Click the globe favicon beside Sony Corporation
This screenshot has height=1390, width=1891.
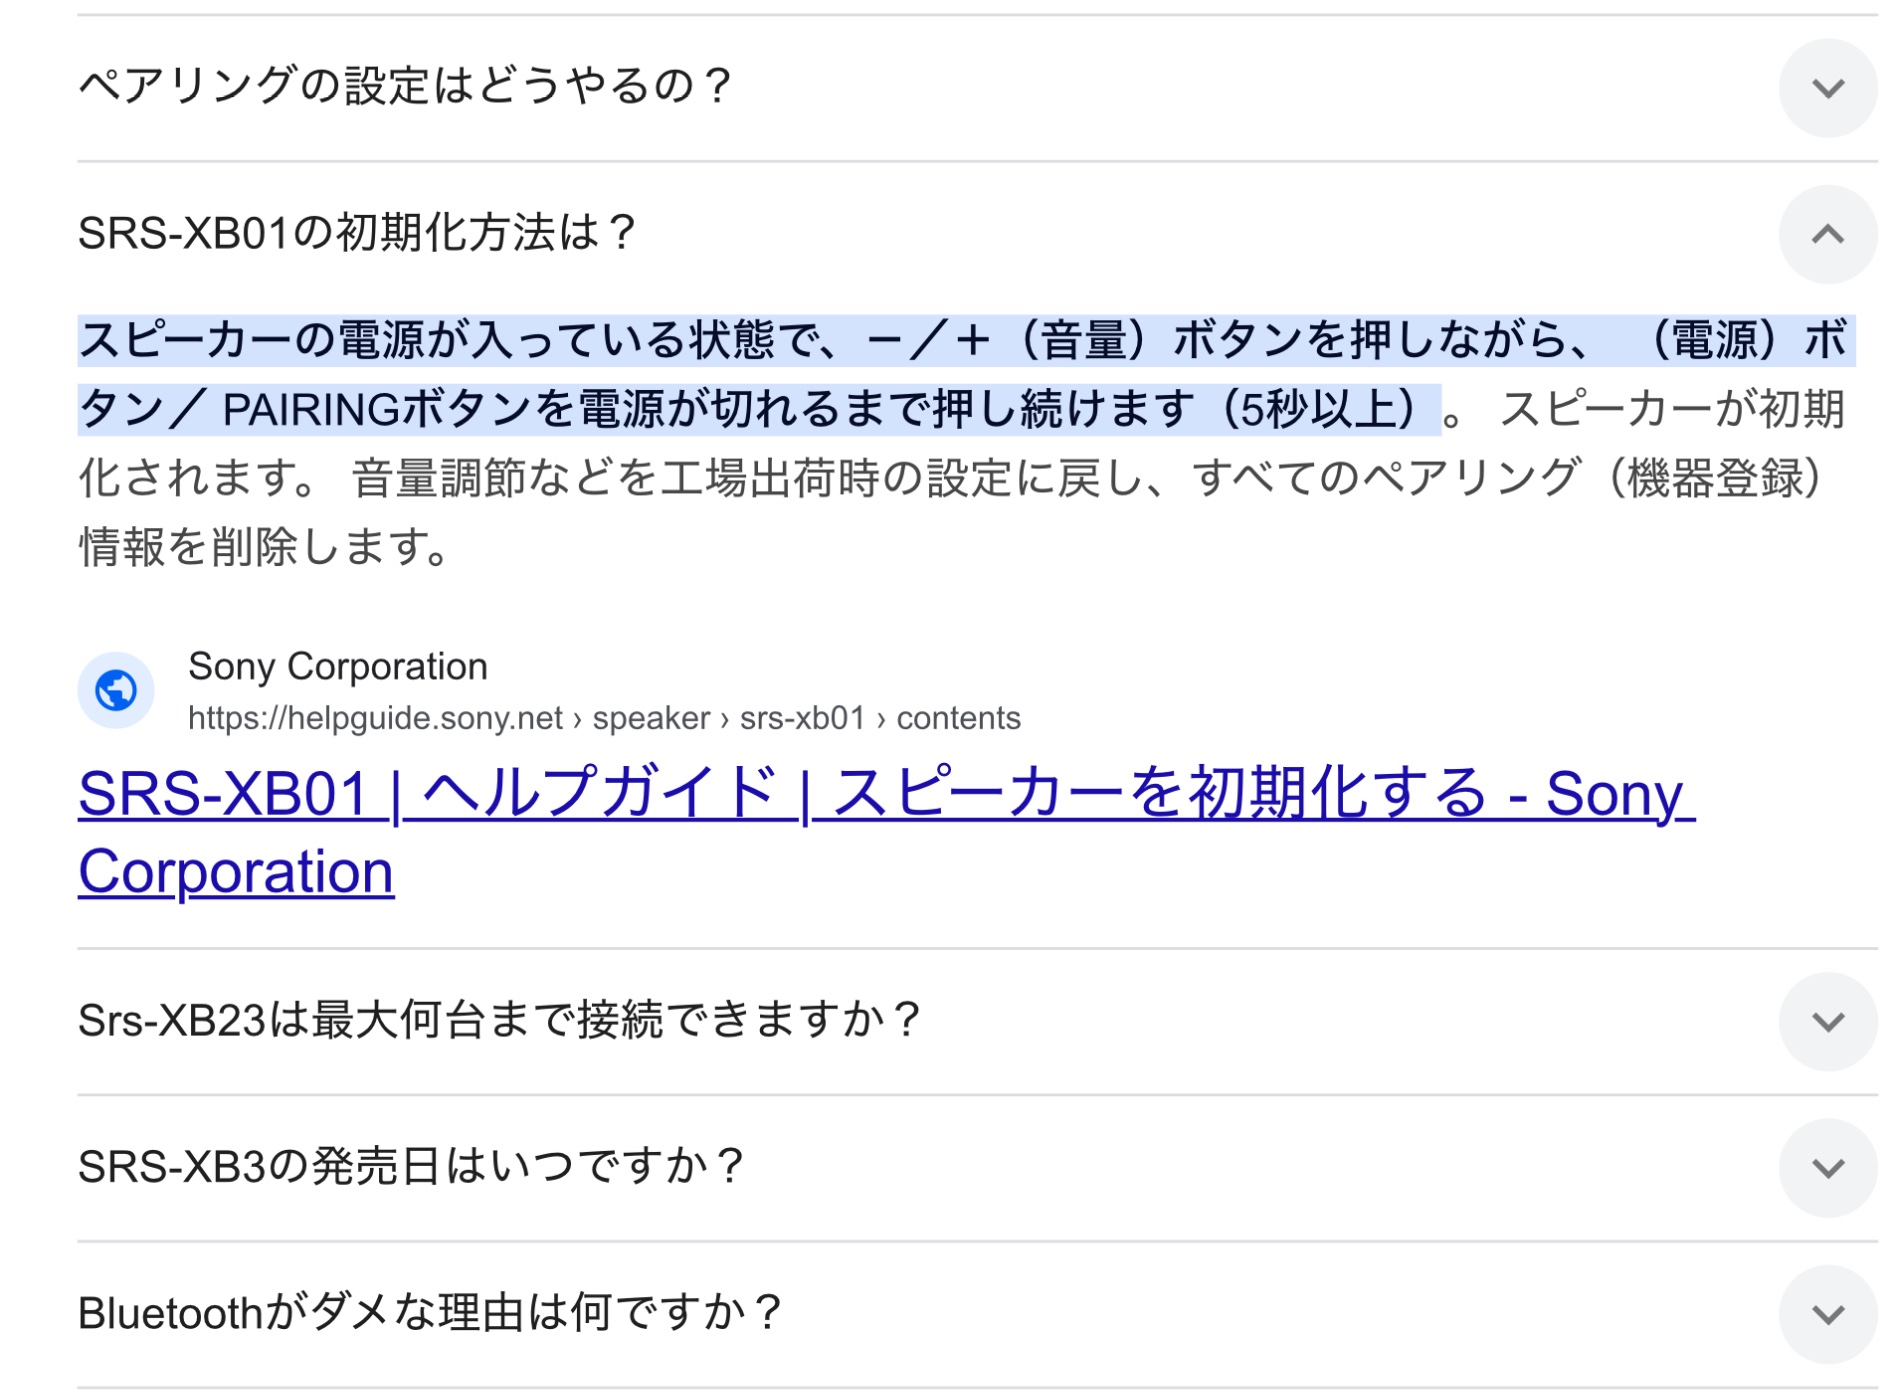(x=116, y=690)
